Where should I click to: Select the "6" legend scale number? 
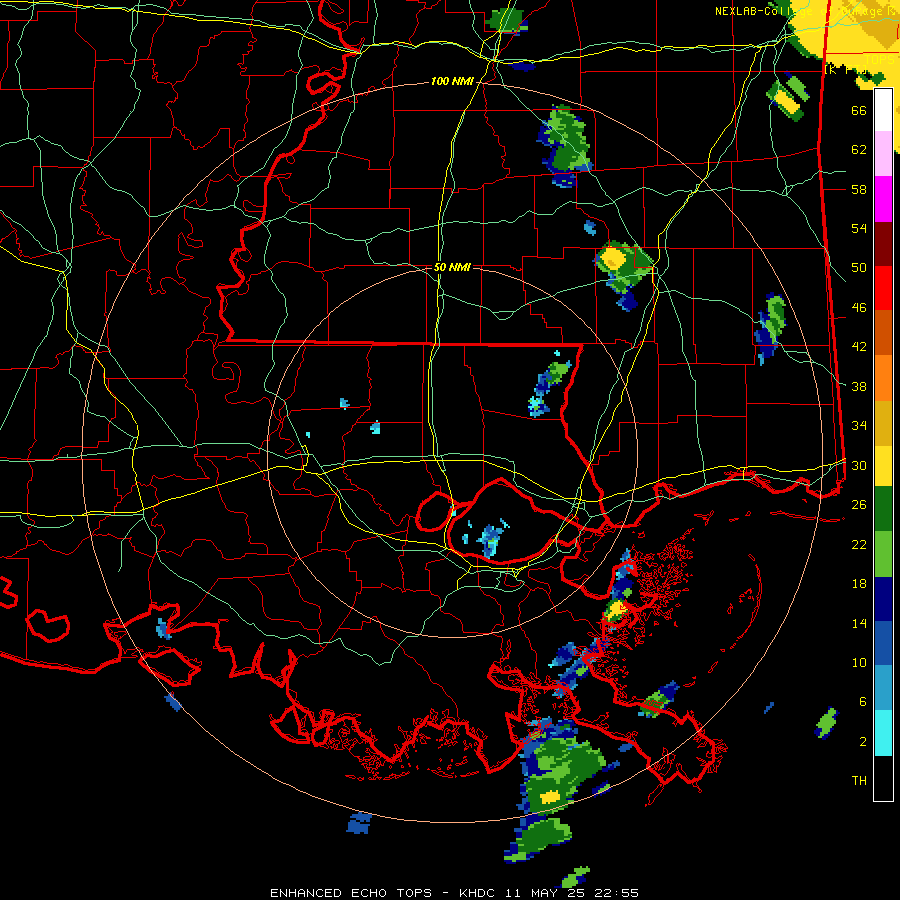tap(863, 702)
